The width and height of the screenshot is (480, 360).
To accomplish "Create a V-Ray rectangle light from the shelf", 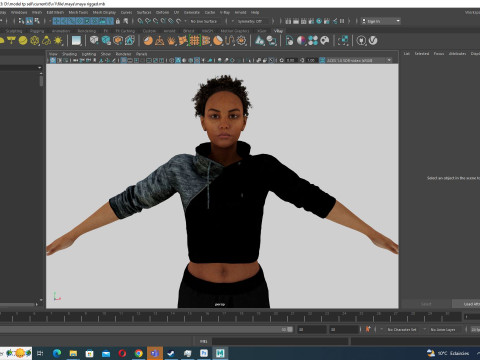I will (11, 41).
